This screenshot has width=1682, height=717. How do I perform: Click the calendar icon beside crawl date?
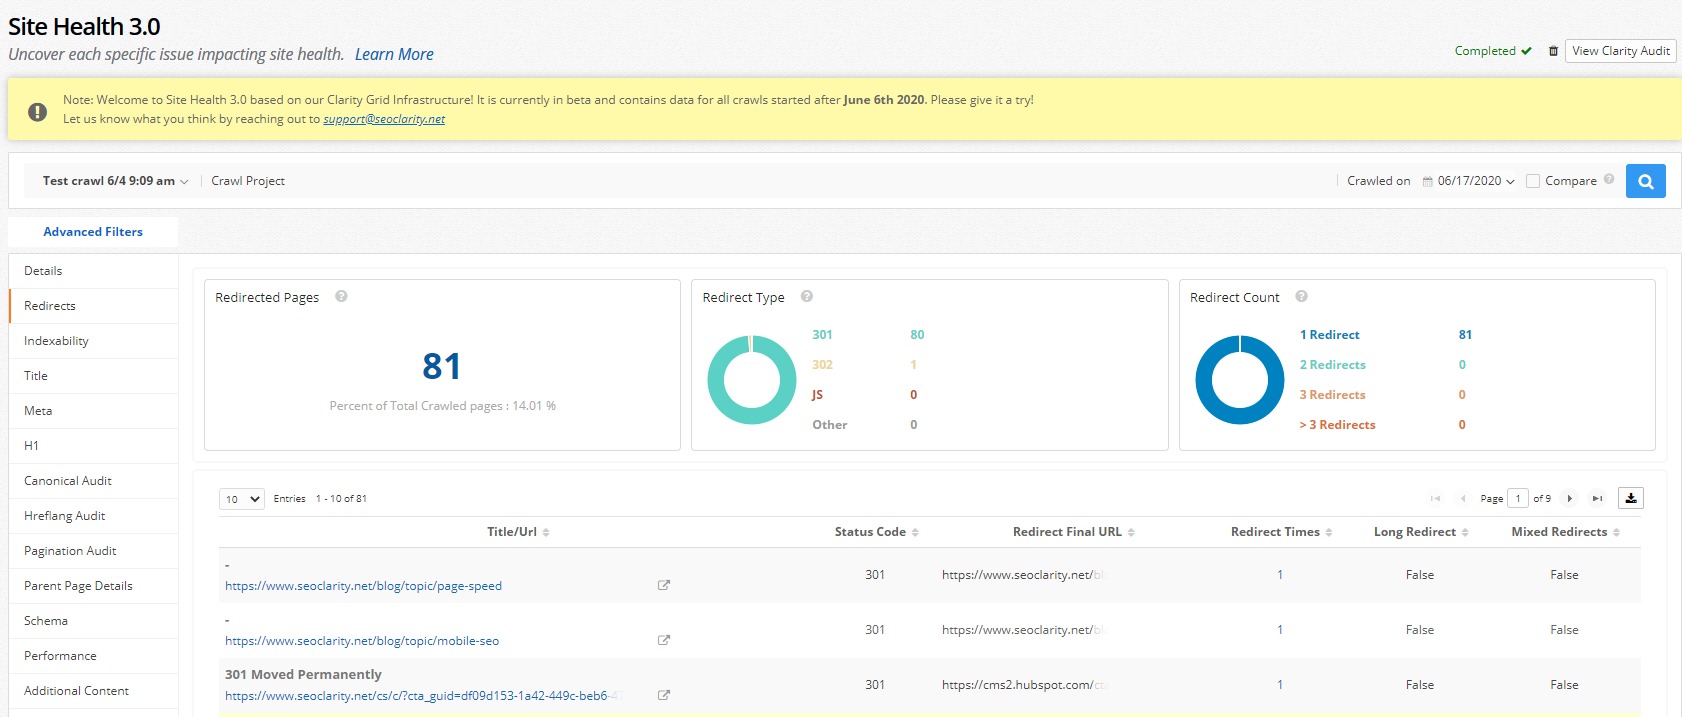click(x=1427, y=182)
